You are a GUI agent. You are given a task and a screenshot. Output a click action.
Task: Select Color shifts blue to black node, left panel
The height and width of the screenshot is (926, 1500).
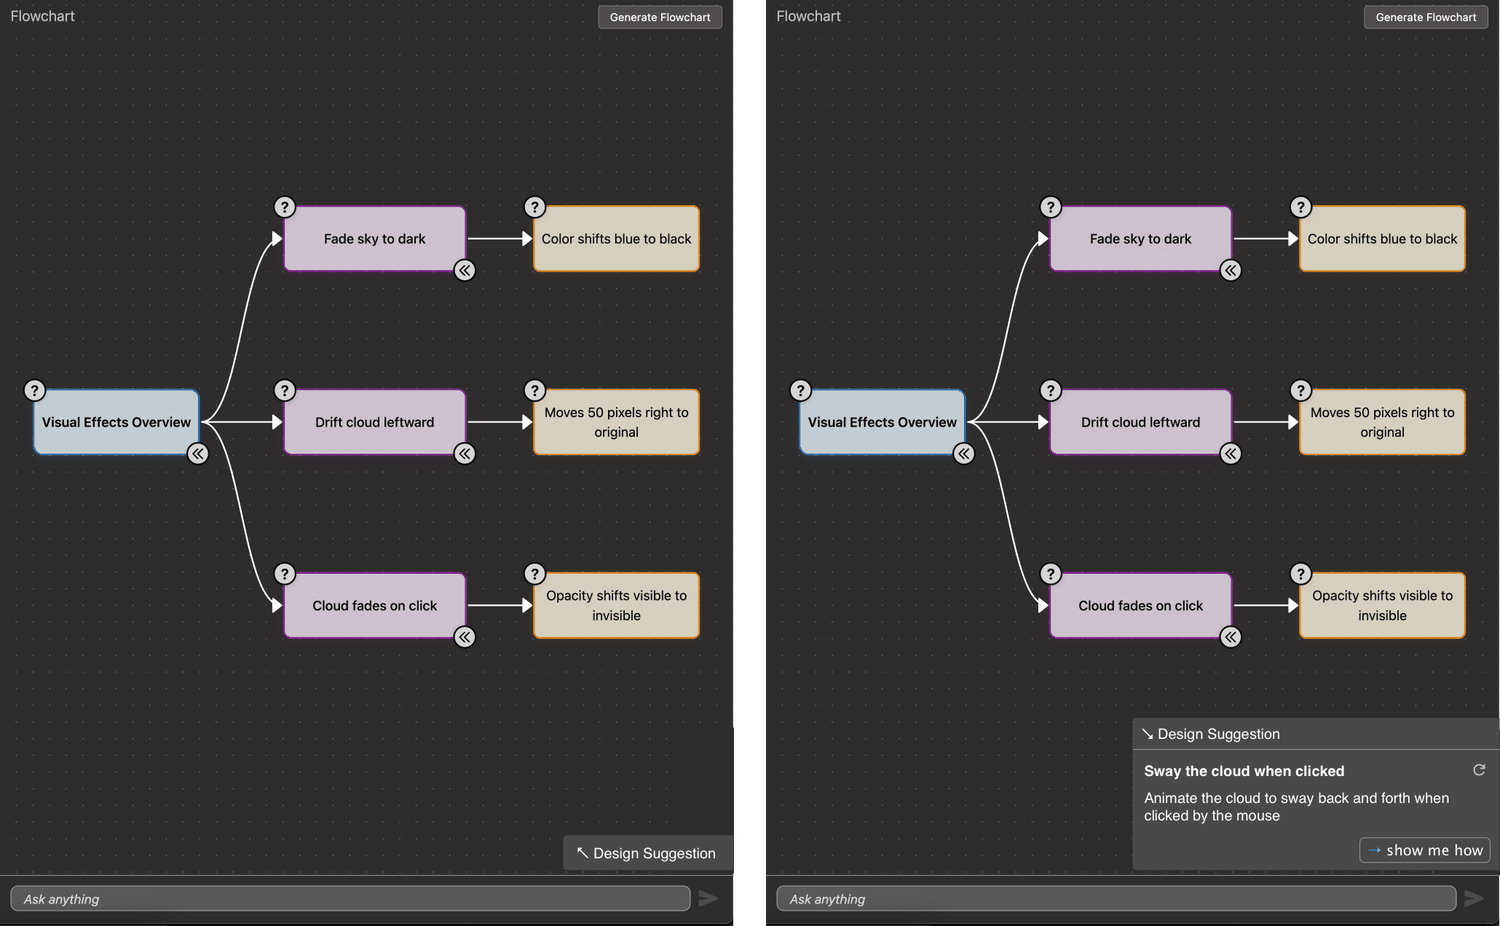click(616, 239)
